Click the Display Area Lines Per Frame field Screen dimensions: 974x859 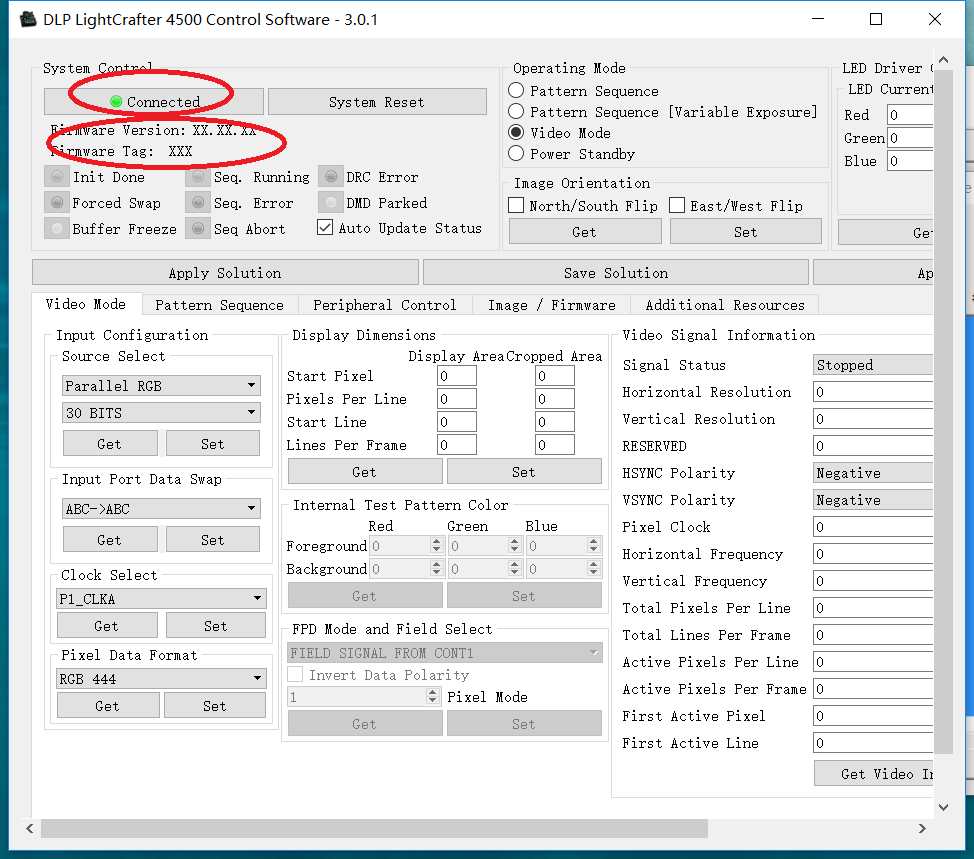coord(457,445)
